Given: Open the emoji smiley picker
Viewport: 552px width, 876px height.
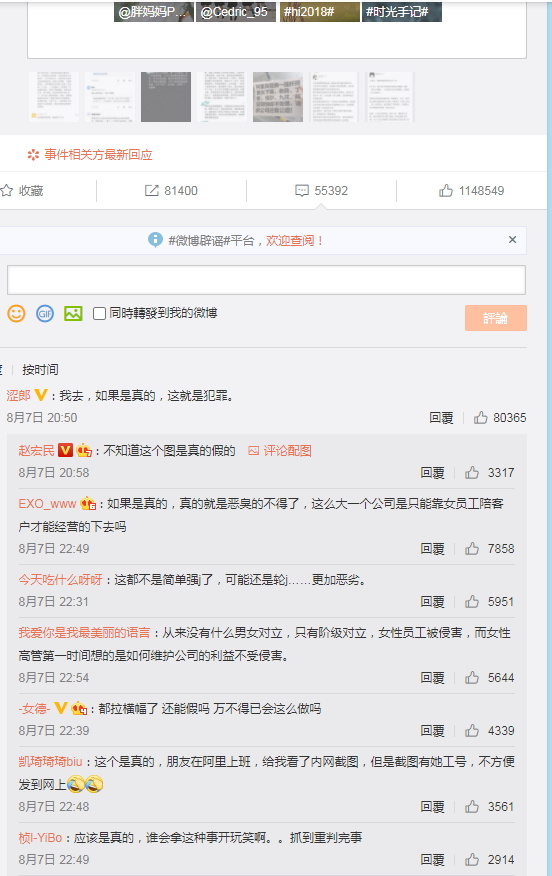Looking at the screenshot, I should tap(16, 313).
